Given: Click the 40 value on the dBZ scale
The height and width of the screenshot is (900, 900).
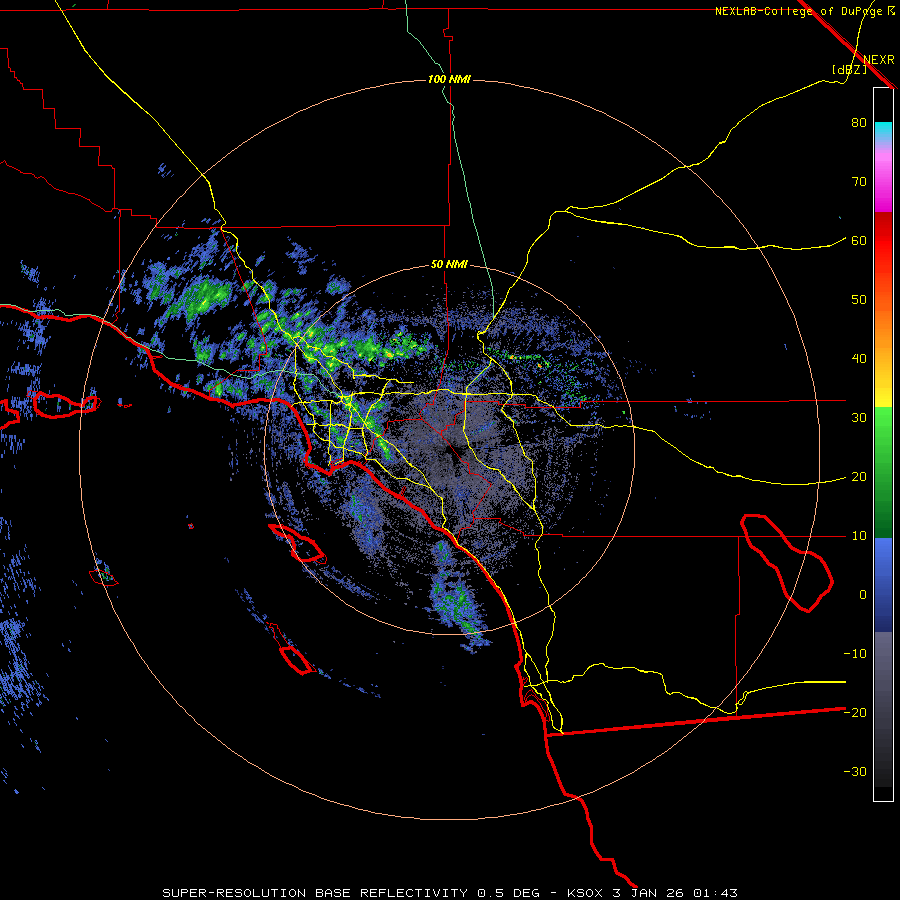Looking at the screenshot, I should (859, 359).
